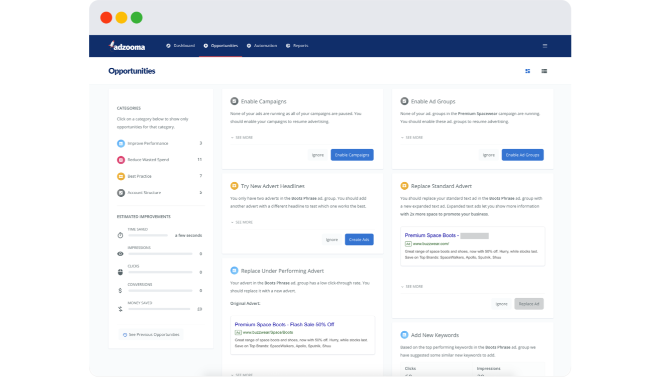Expand See More under Replace Standard Advert

click(x=412, y=287)
